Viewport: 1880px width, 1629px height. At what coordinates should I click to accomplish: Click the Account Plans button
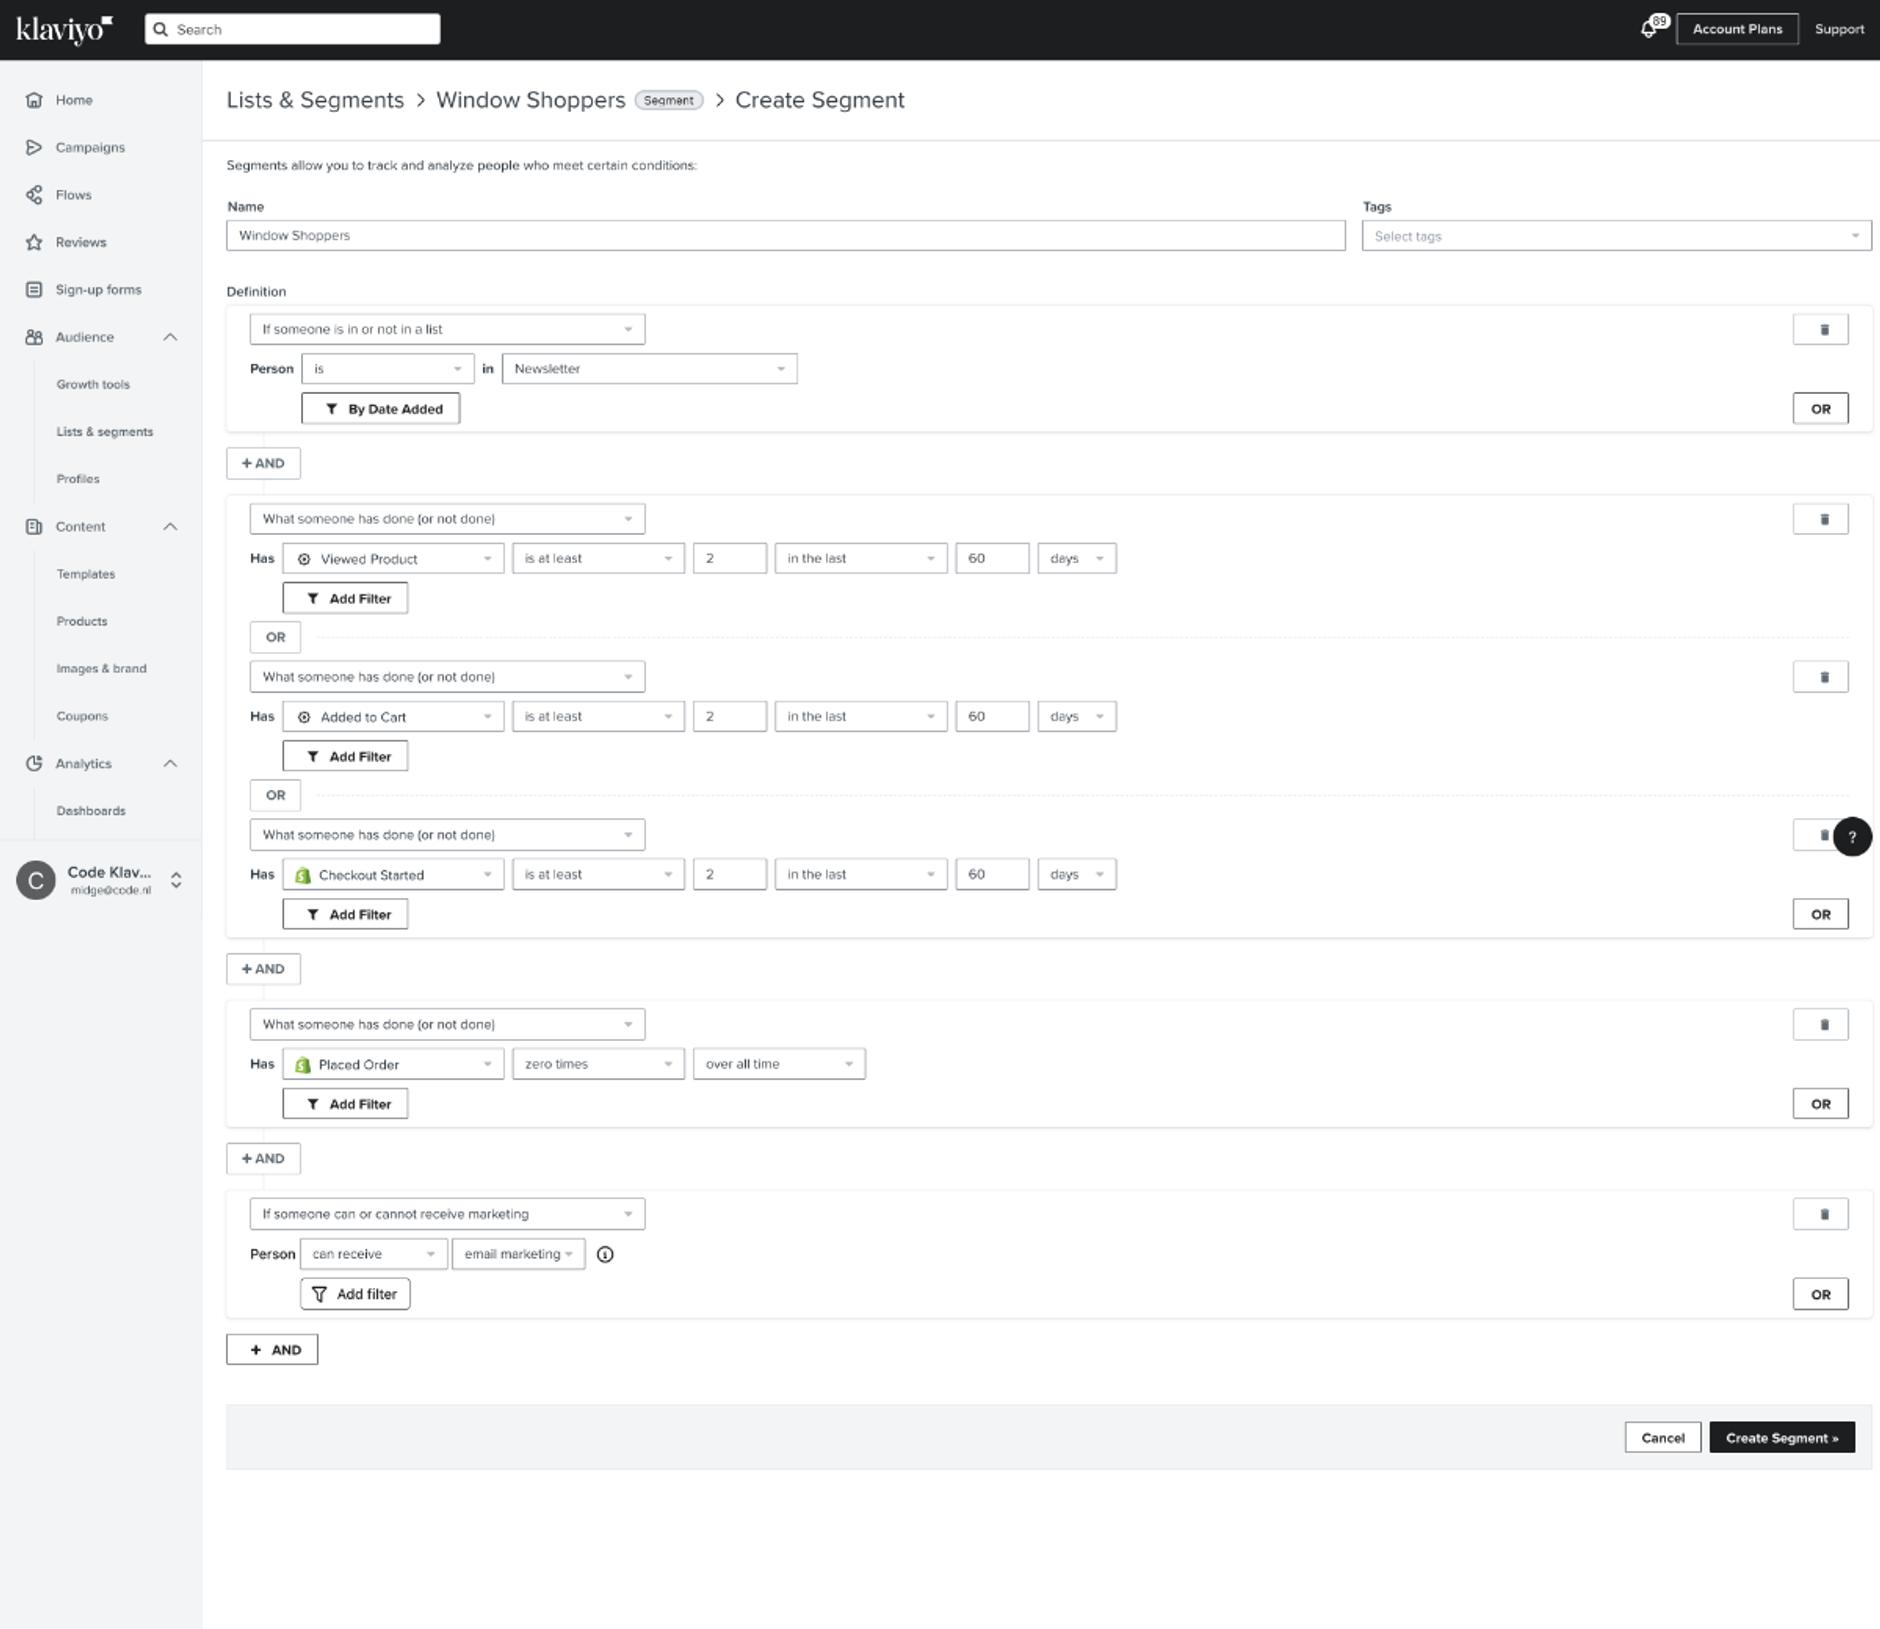1737,29
